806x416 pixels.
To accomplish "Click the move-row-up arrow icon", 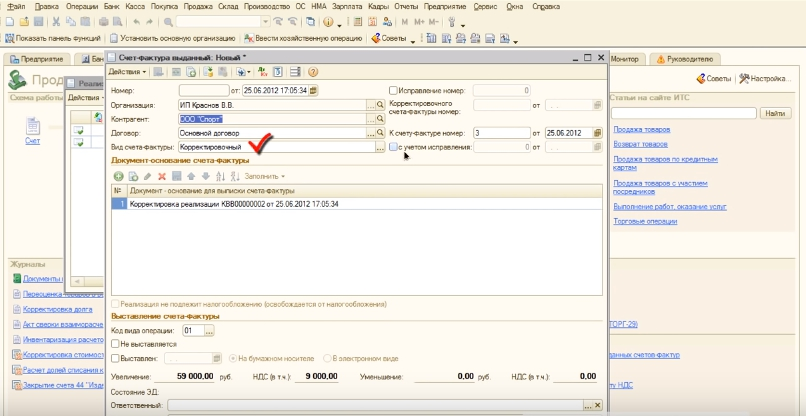I will tap(191, 176).
